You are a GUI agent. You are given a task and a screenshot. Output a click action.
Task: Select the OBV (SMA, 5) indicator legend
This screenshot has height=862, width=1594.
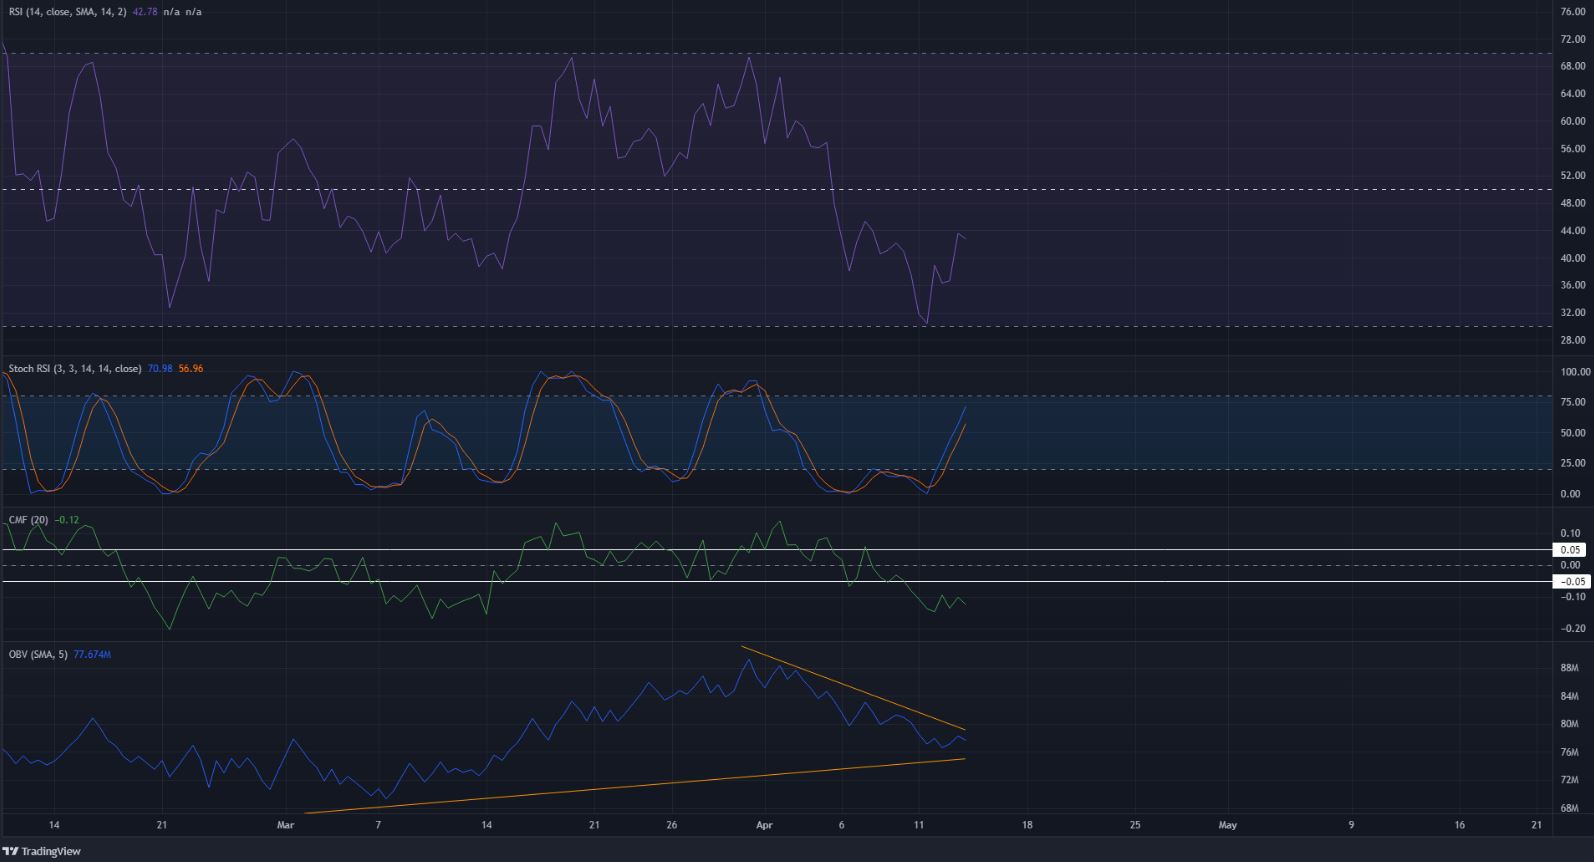[x=39, y=654]
